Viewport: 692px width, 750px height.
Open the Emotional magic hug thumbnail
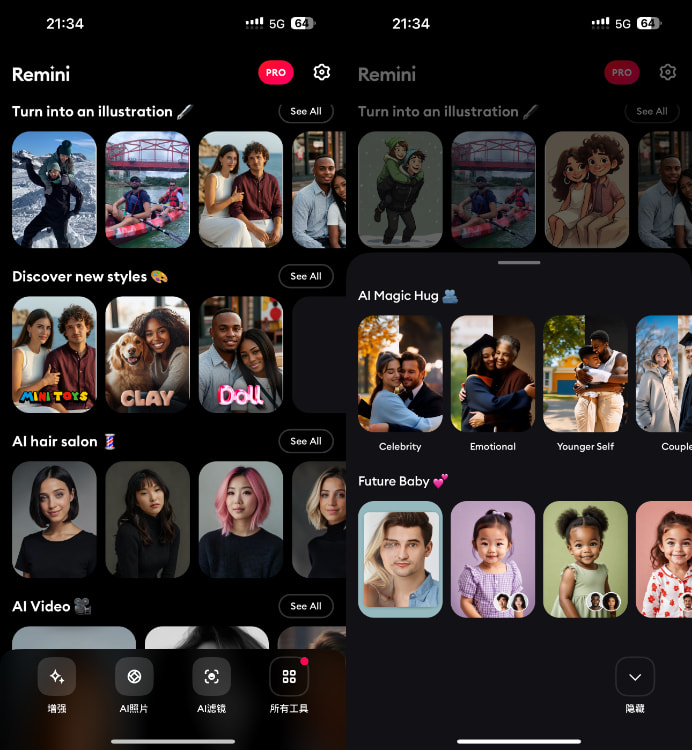[493, 374]
